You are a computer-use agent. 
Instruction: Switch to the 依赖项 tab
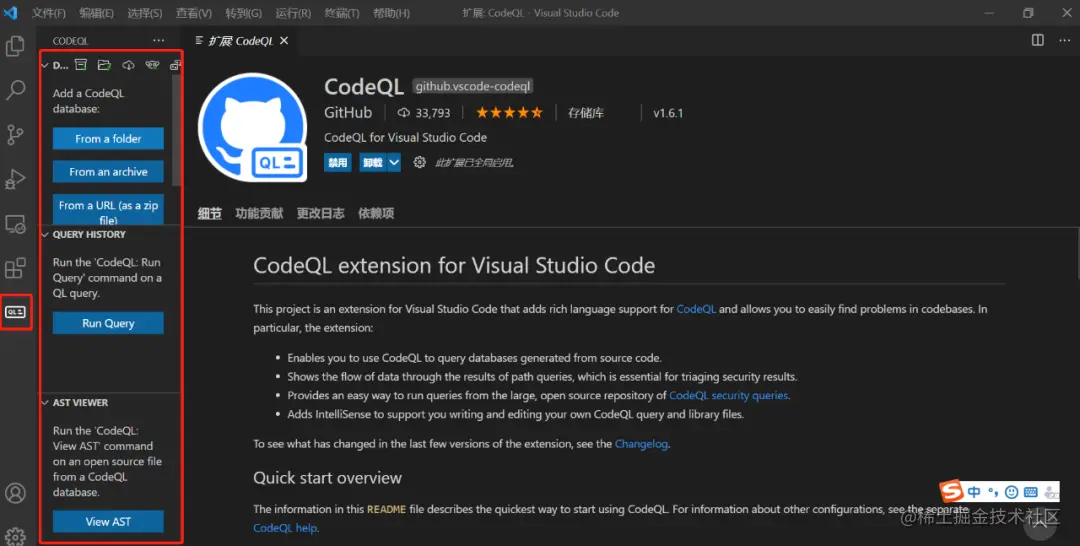(376, 213)
